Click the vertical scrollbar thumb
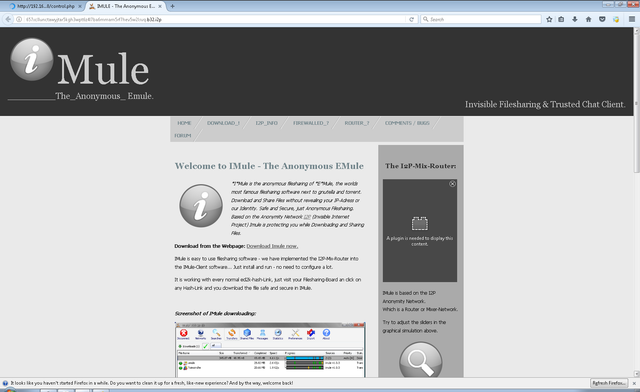 pyautogui.click(x=636, y=103)
